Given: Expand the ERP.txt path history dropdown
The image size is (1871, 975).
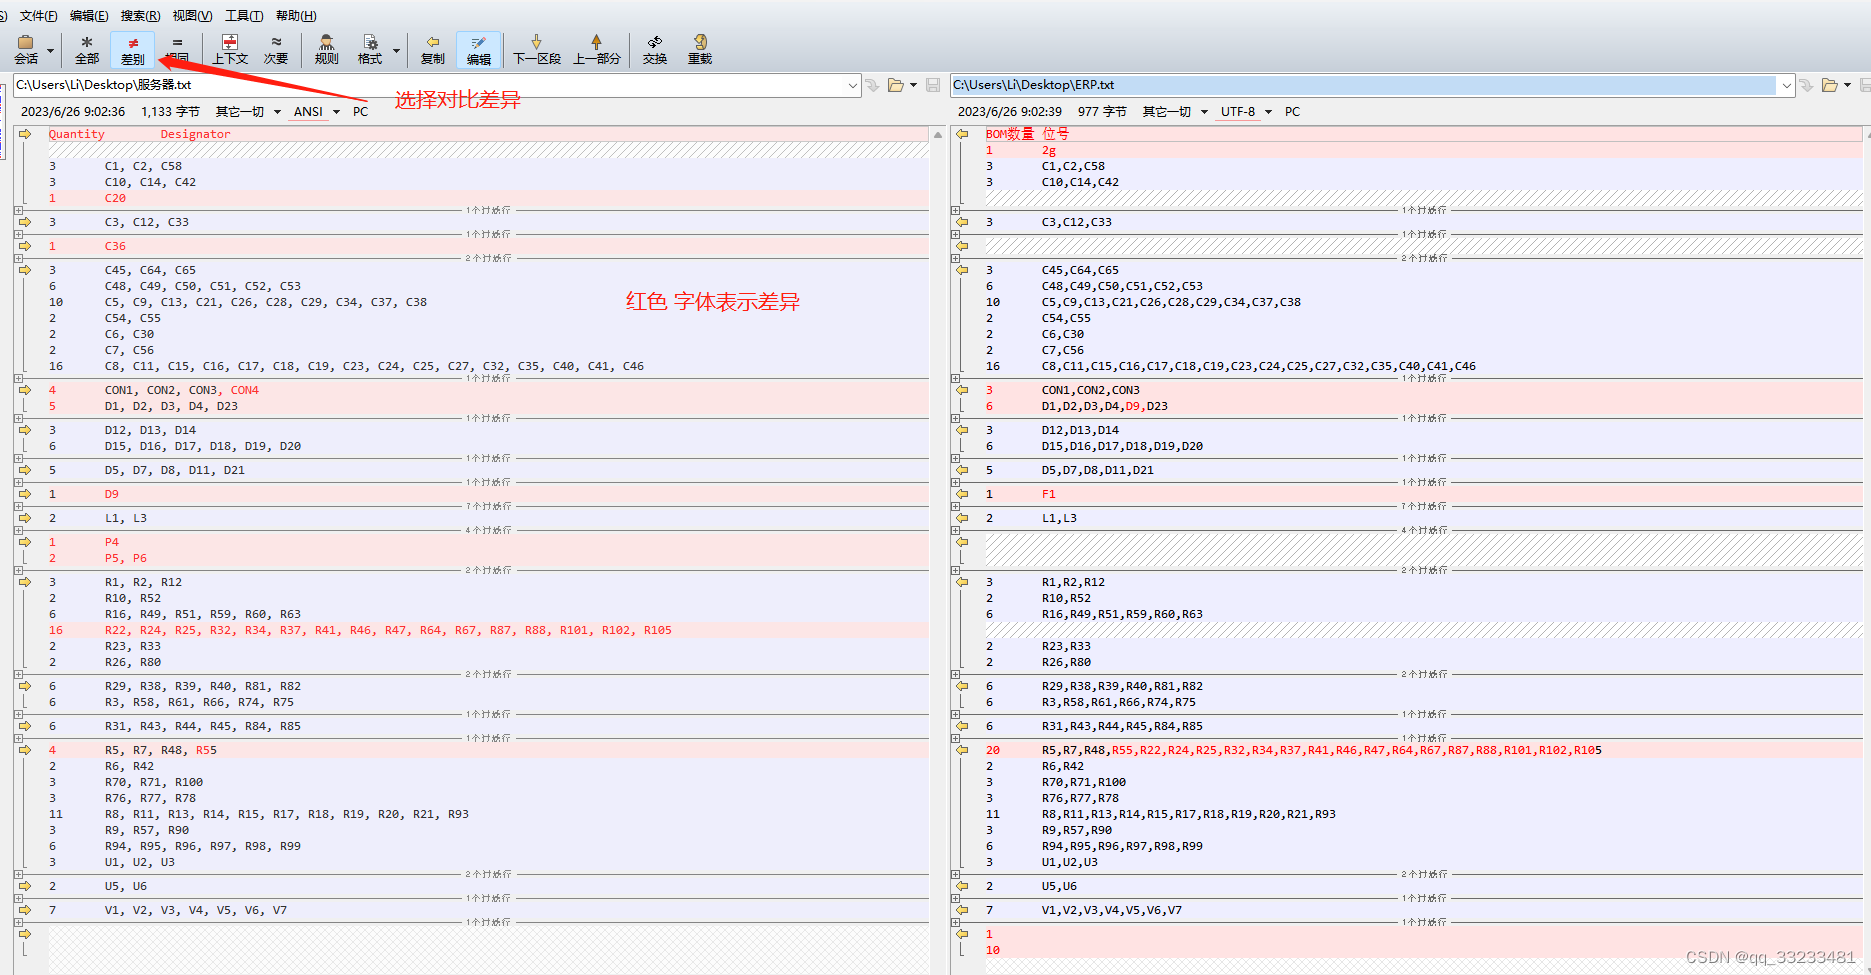Looking at the screenshot, I should (x=1786, y=85).
